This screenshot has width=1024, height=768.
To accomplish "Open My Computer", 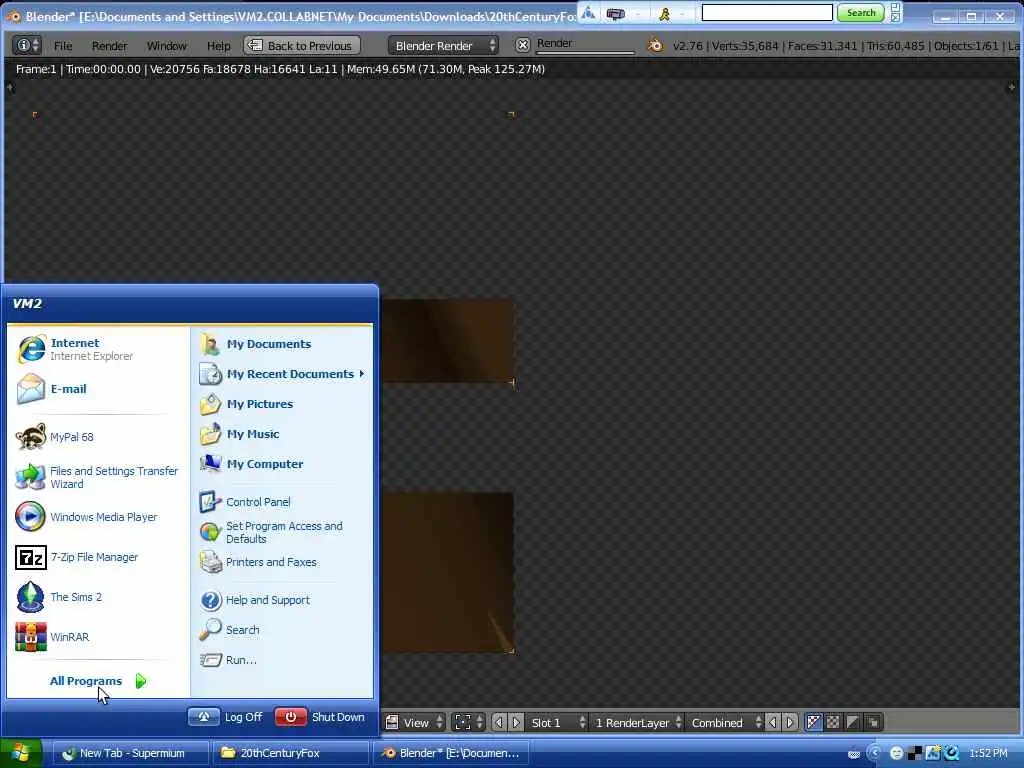I will coord(282,464).
